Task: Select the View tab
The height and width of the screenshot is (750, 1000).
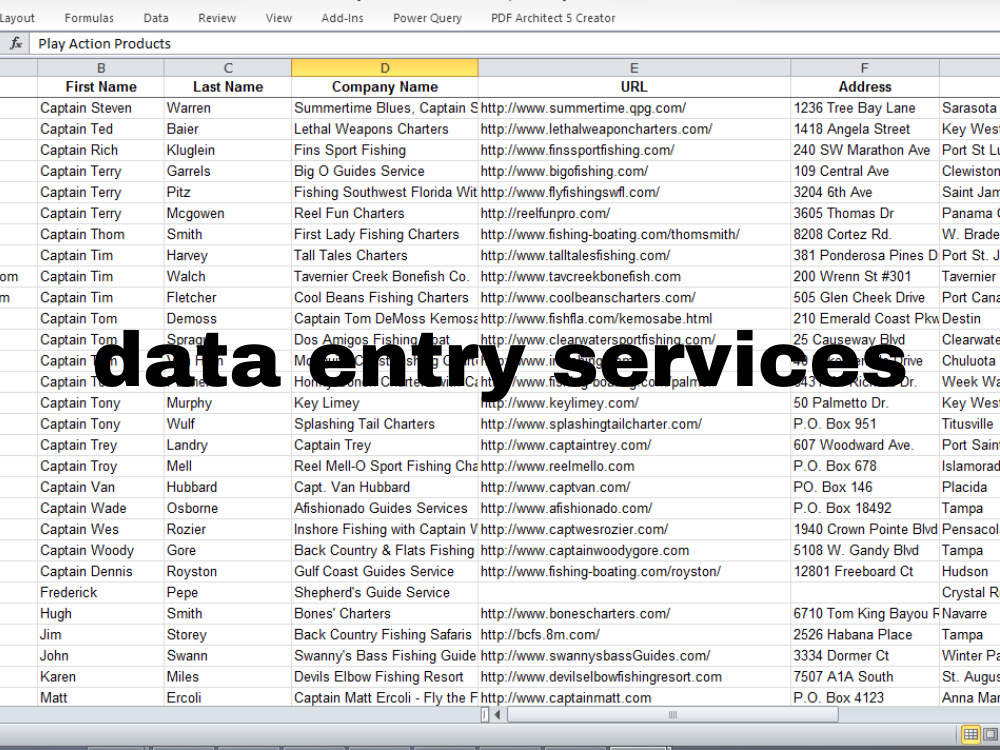Action: point(278,17)
